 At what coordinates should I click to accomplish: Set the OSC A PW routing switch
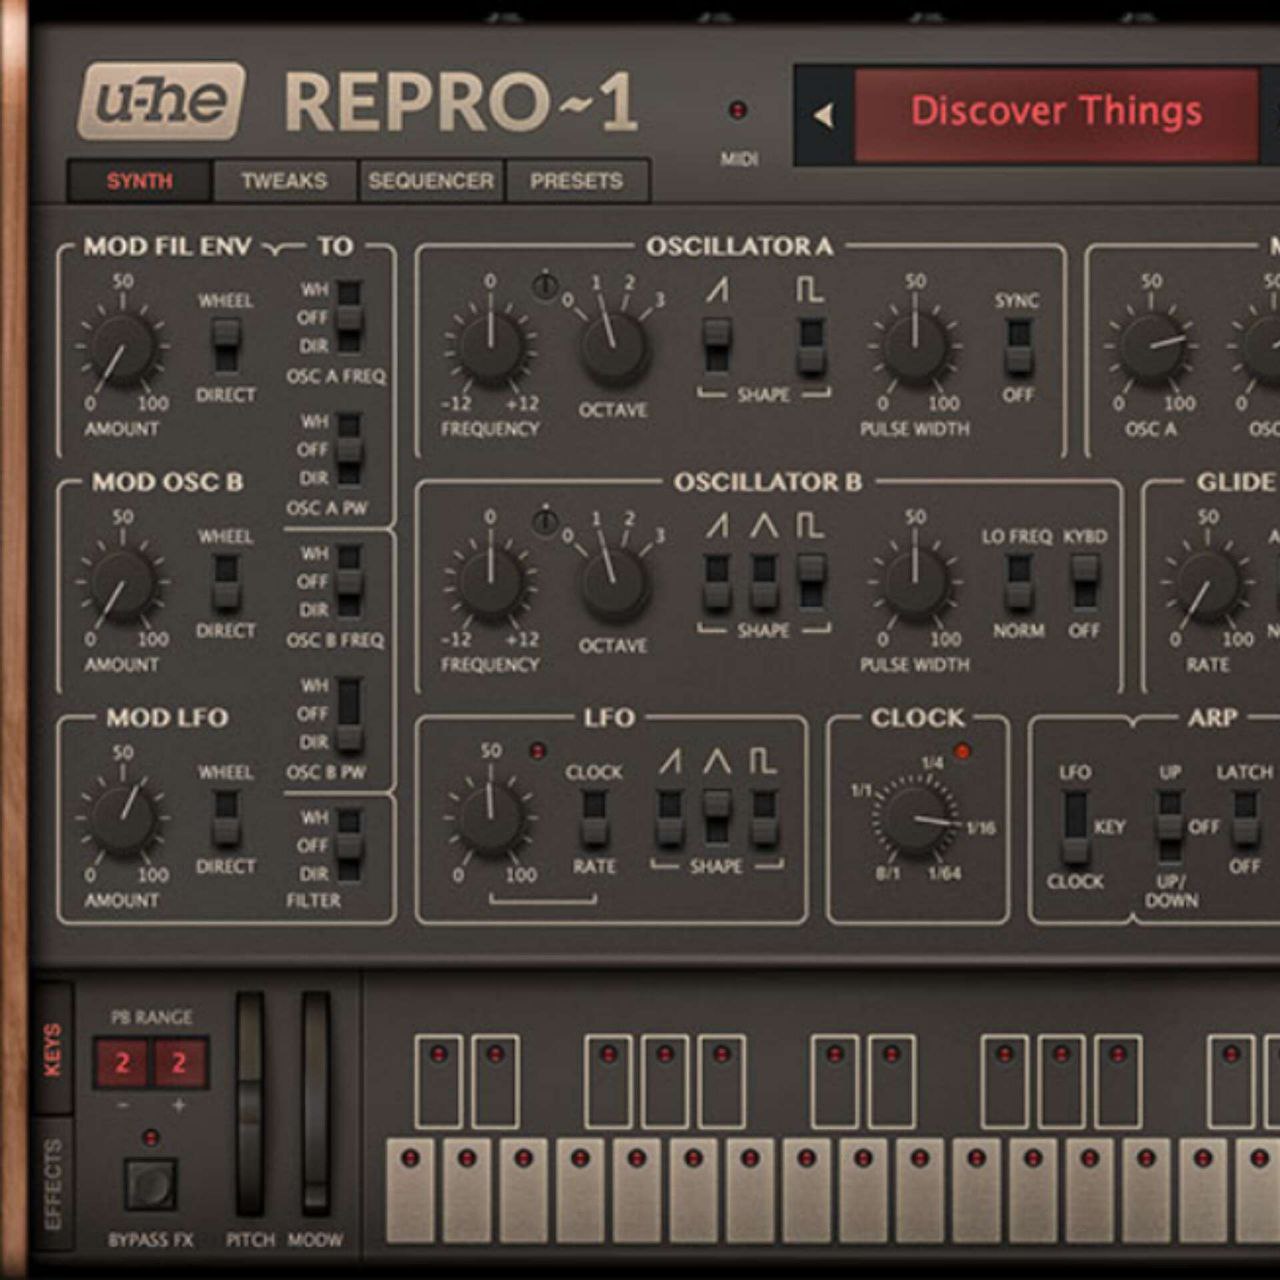click(348, 449)
